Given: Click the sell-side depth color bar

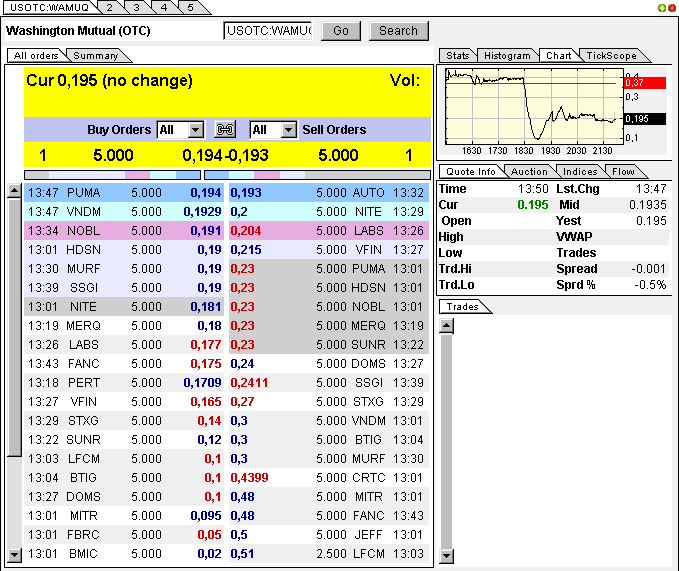Looking at the screenshot, I should click(317, 175).
